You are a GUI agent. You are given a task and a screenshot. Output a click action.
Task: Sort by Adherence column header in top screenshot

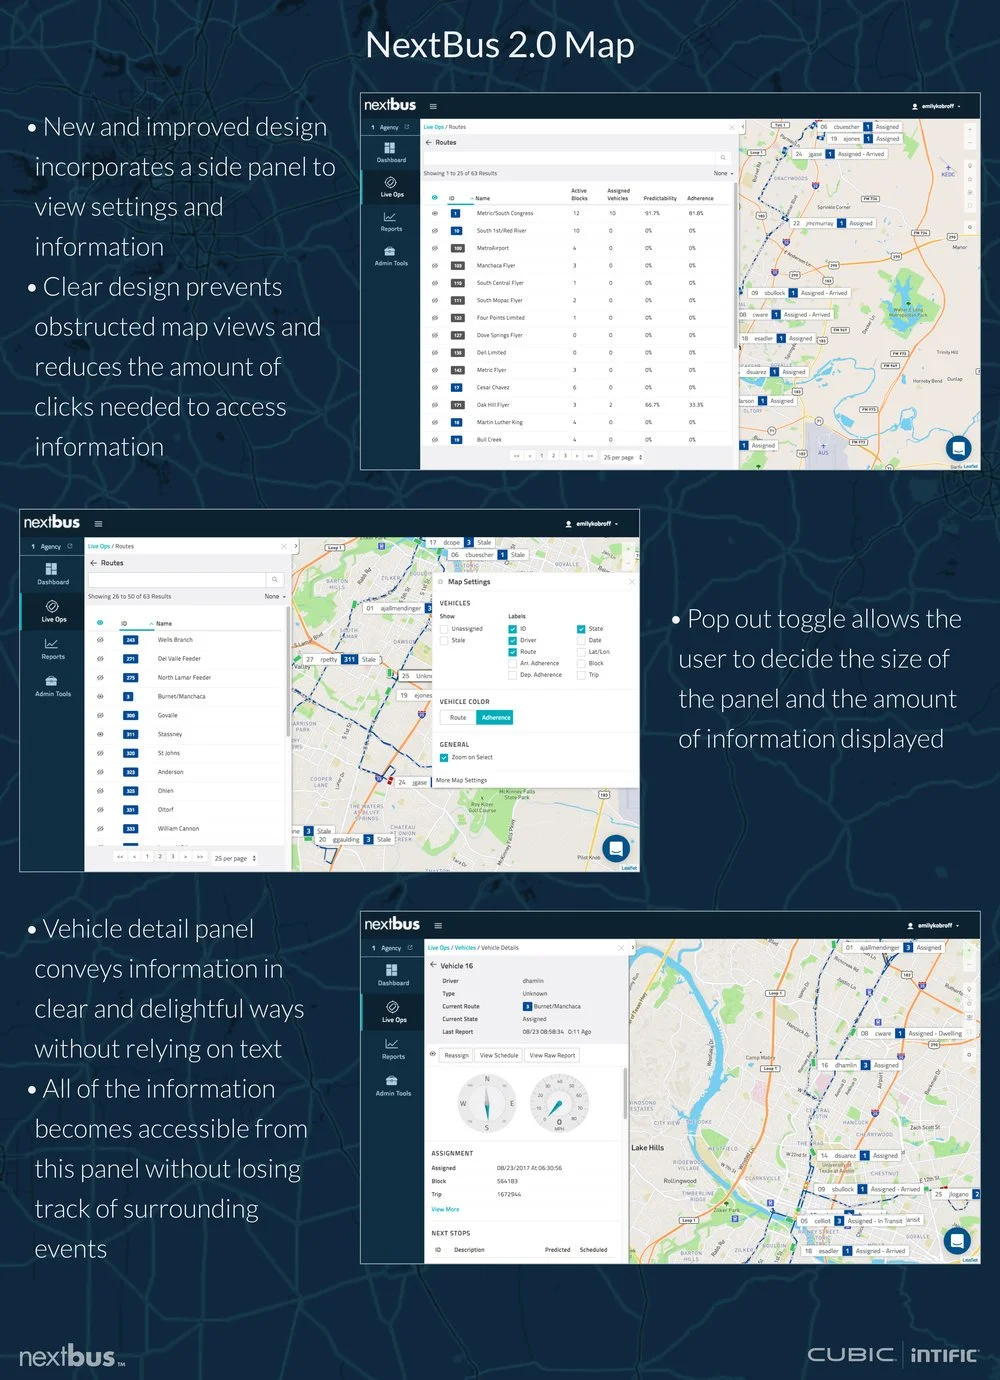tap(700, 198)
